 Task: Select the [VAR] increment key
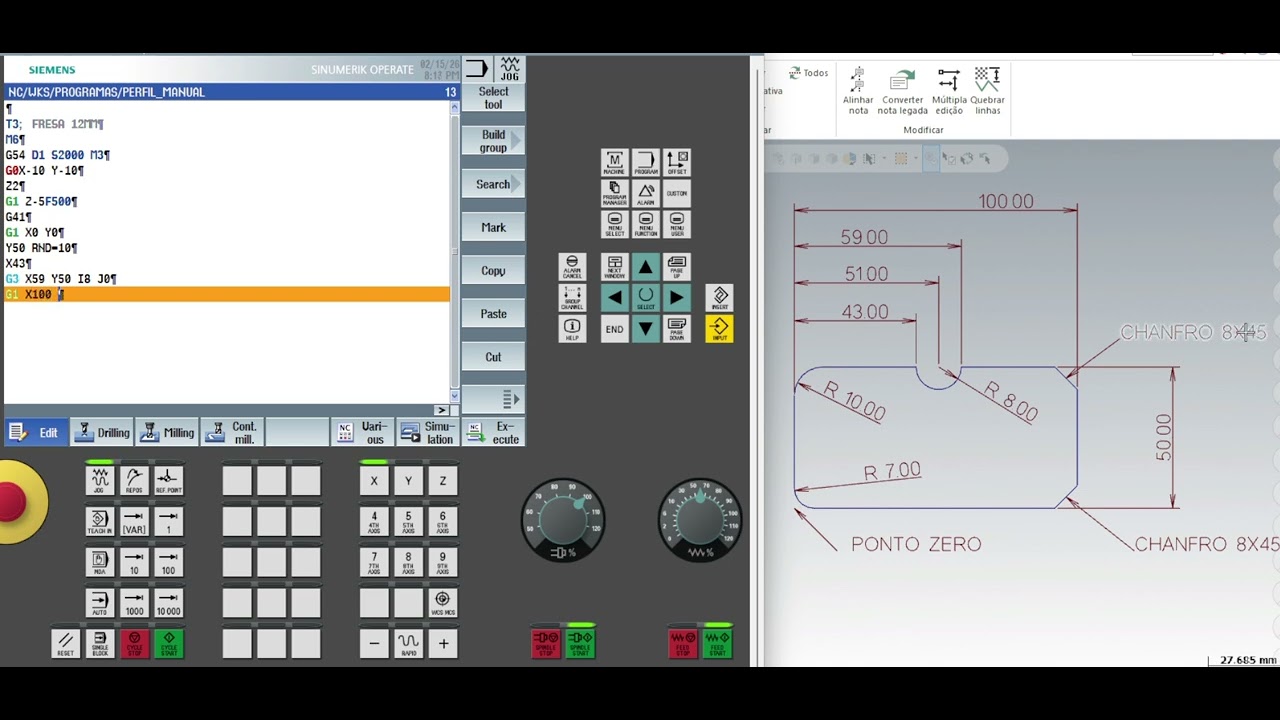(134, 522)
